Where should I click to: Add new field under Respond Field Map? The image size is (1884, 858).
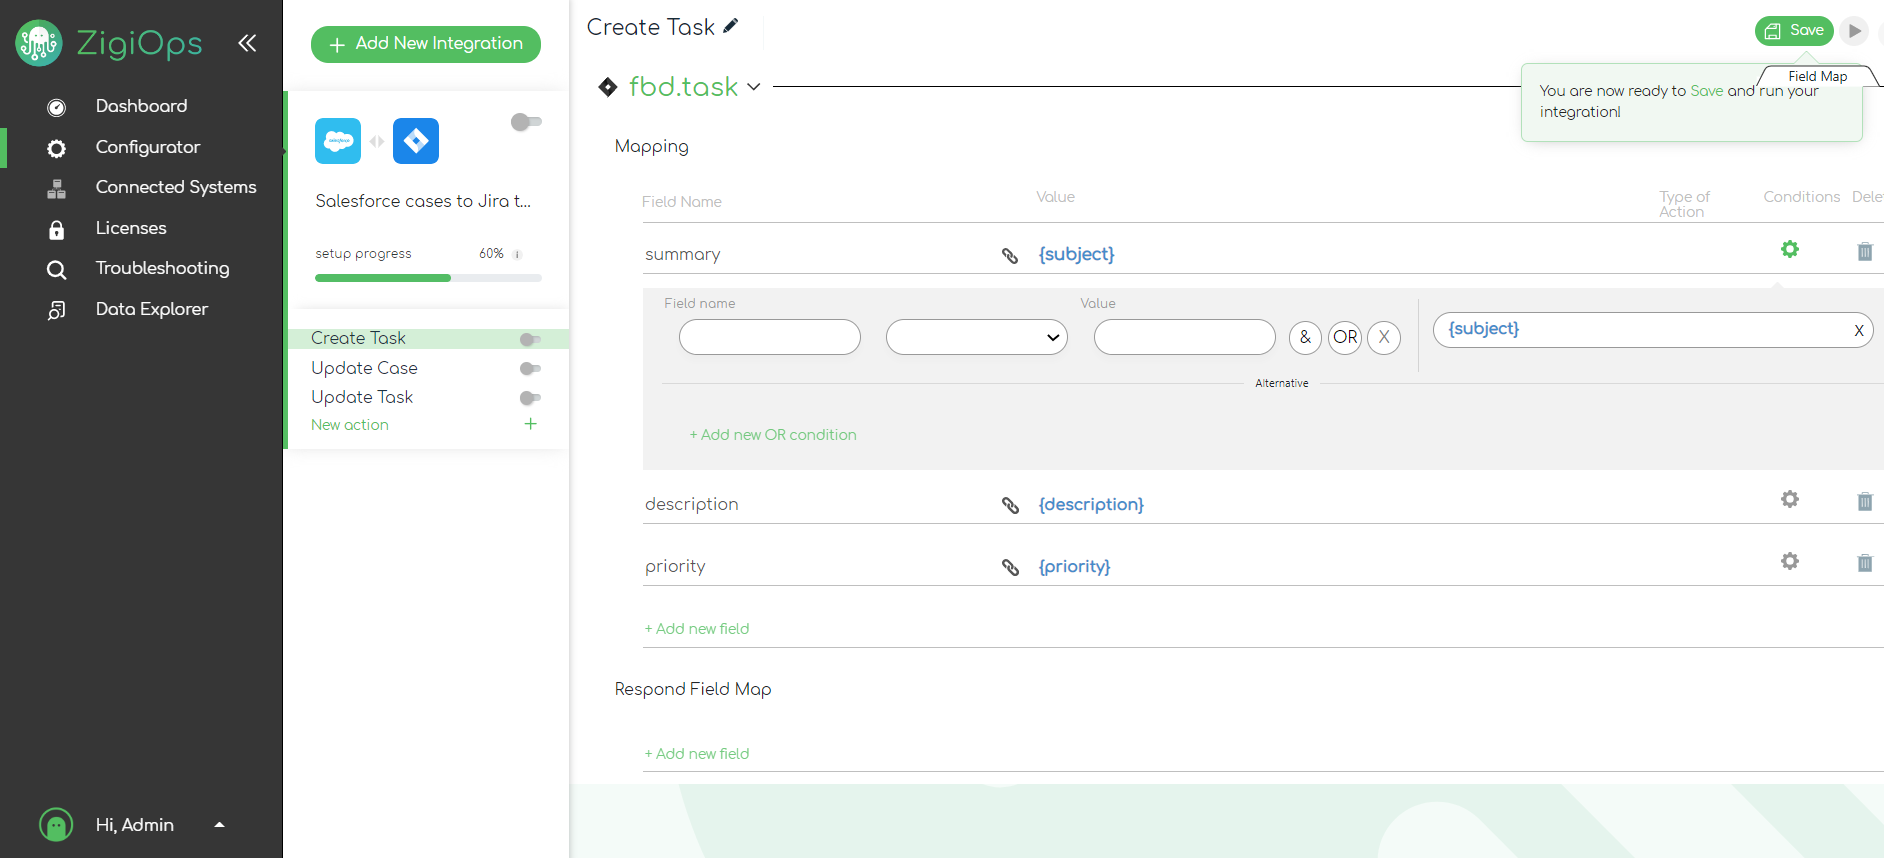[x=697, y=754]
